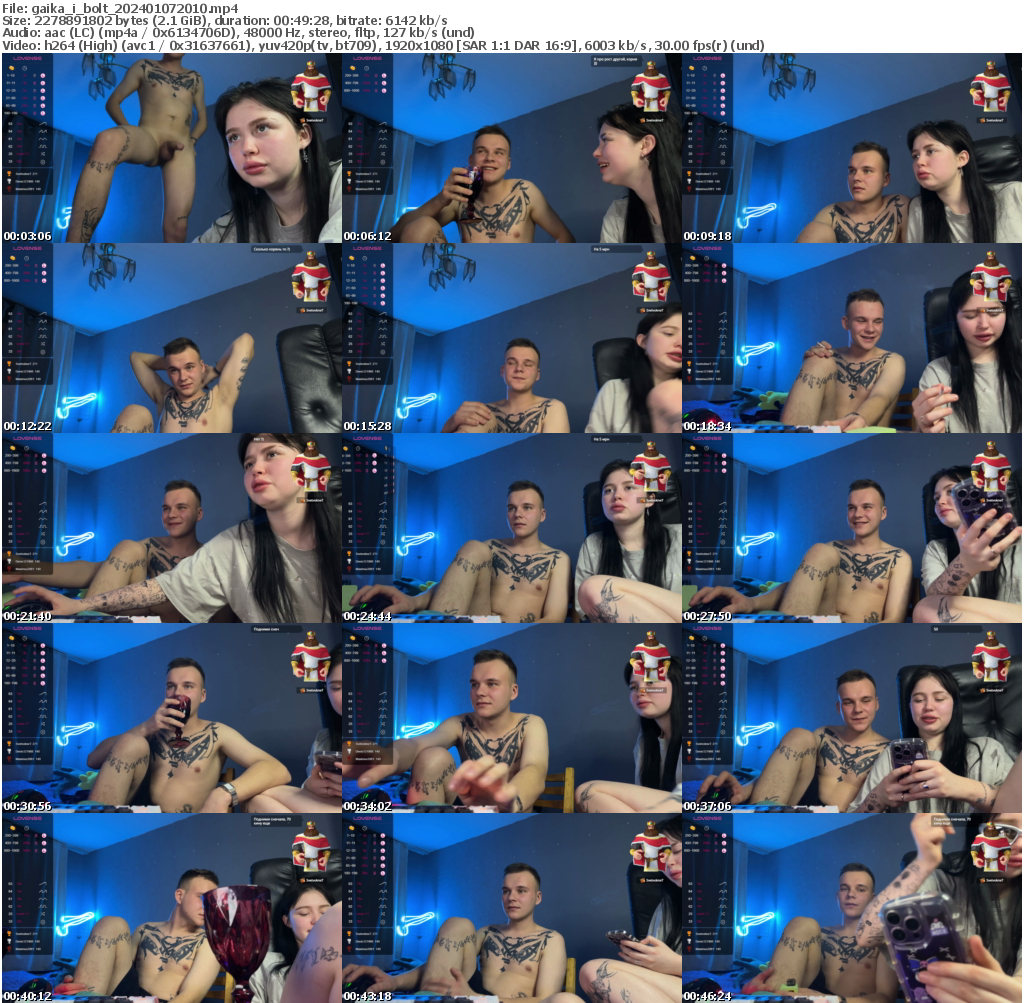
Task: Select the thumbnail stamped 00:34:02
Action: click(x=511, y=718)
